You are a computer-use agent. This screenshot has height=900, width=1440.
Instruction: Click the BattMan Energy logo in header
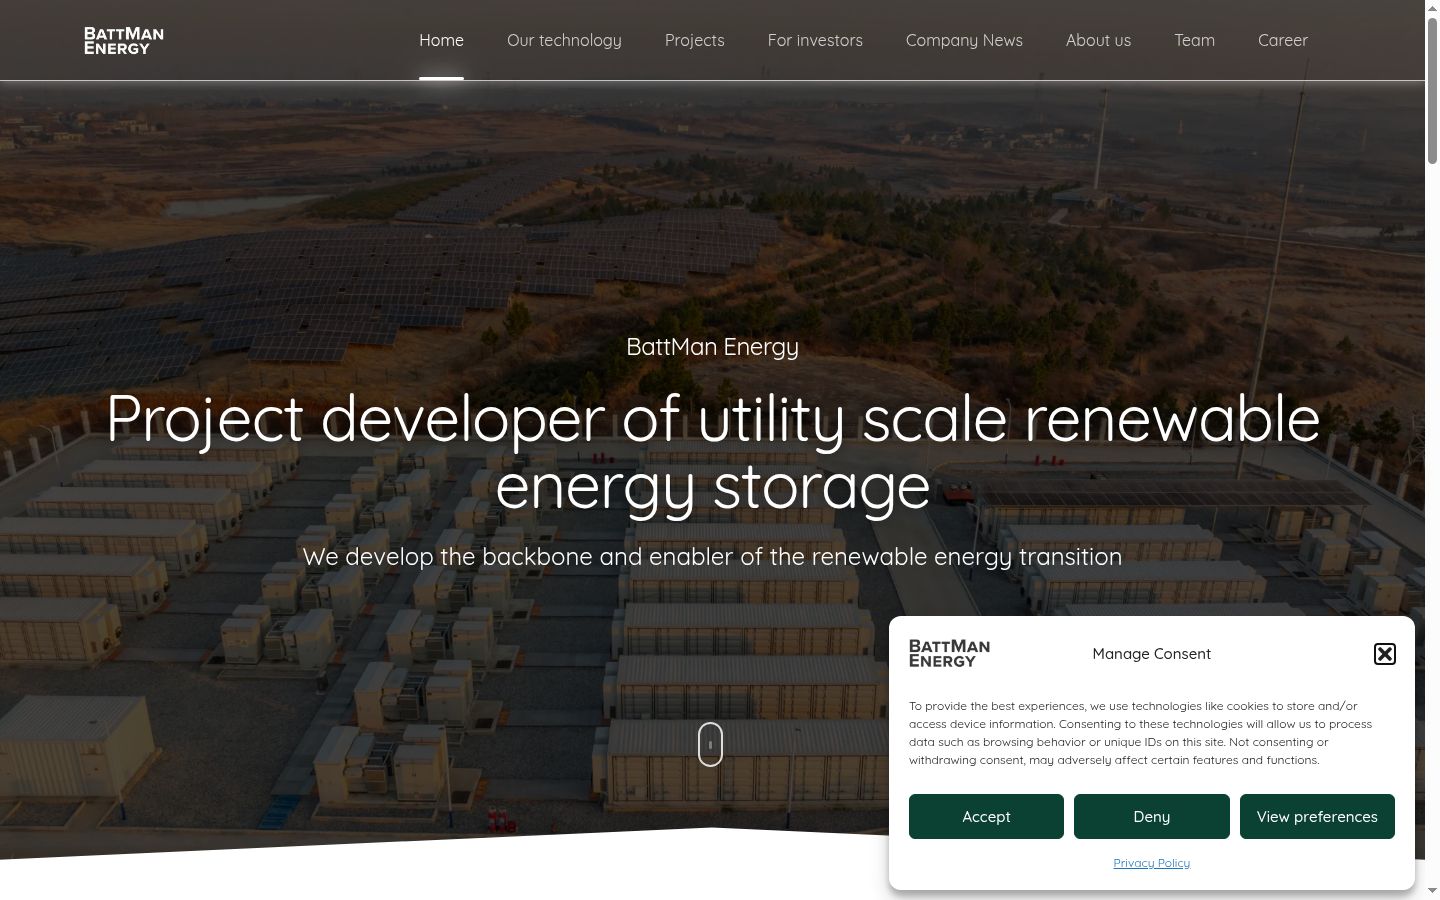tap(124, 40)
